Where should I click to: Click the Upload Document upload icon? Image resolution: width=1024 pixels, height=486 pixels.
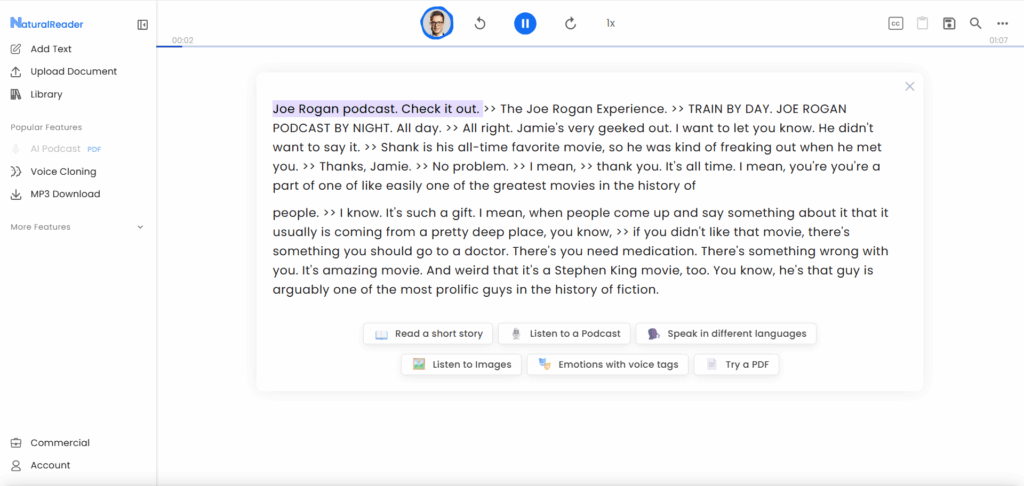point(16,72)
